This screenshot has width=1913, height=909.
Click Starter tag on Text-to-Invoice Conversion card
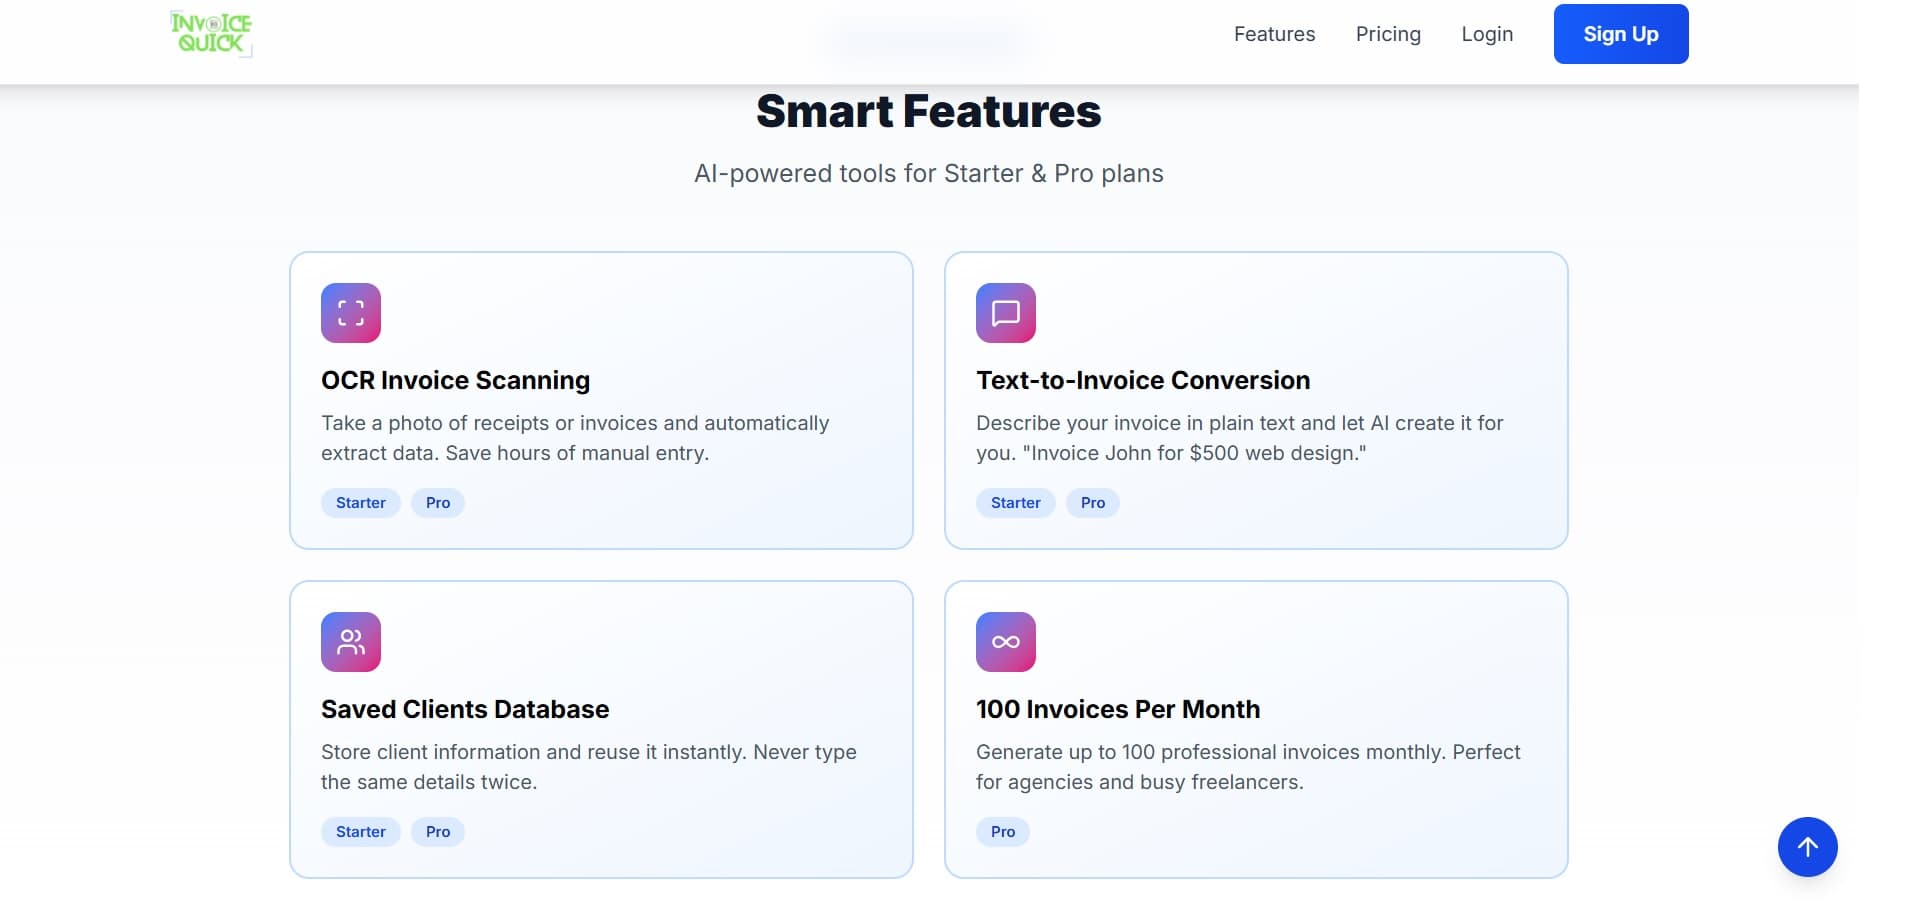[1015, 503]
